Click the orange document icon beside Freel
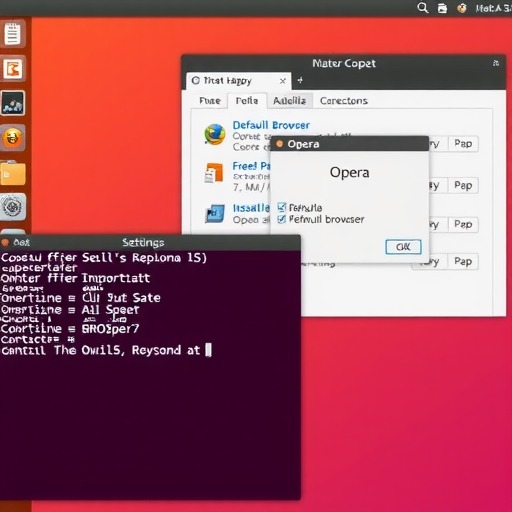 click(213, 173)
